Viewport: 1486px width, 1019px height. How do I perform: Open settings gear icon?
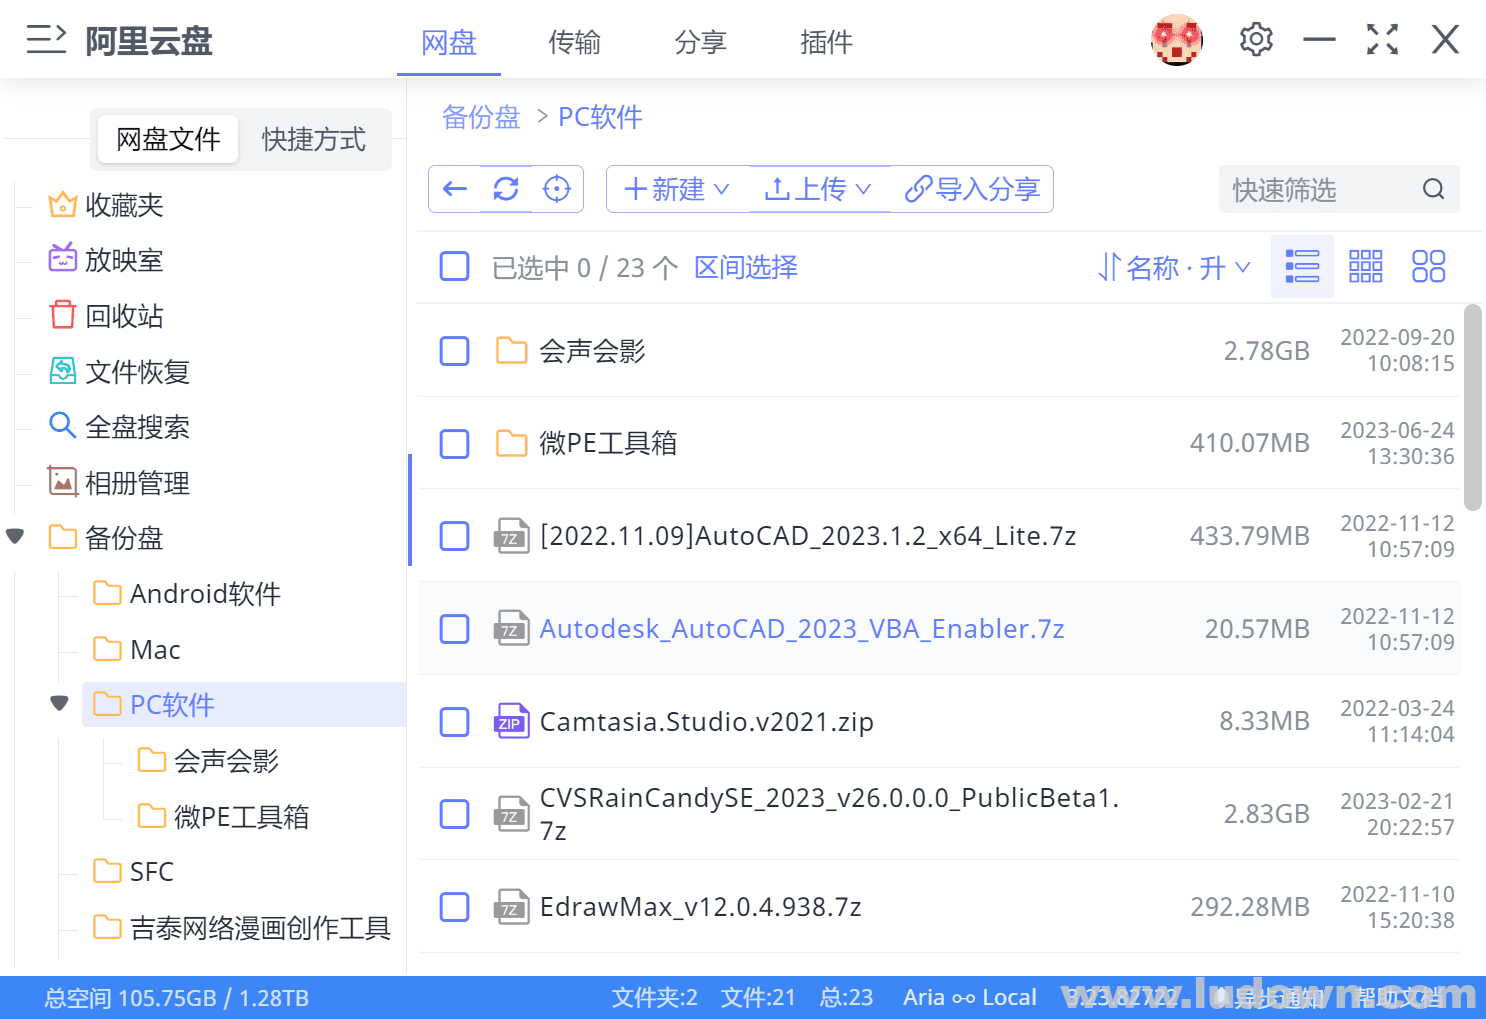[x=1256, y=40]
